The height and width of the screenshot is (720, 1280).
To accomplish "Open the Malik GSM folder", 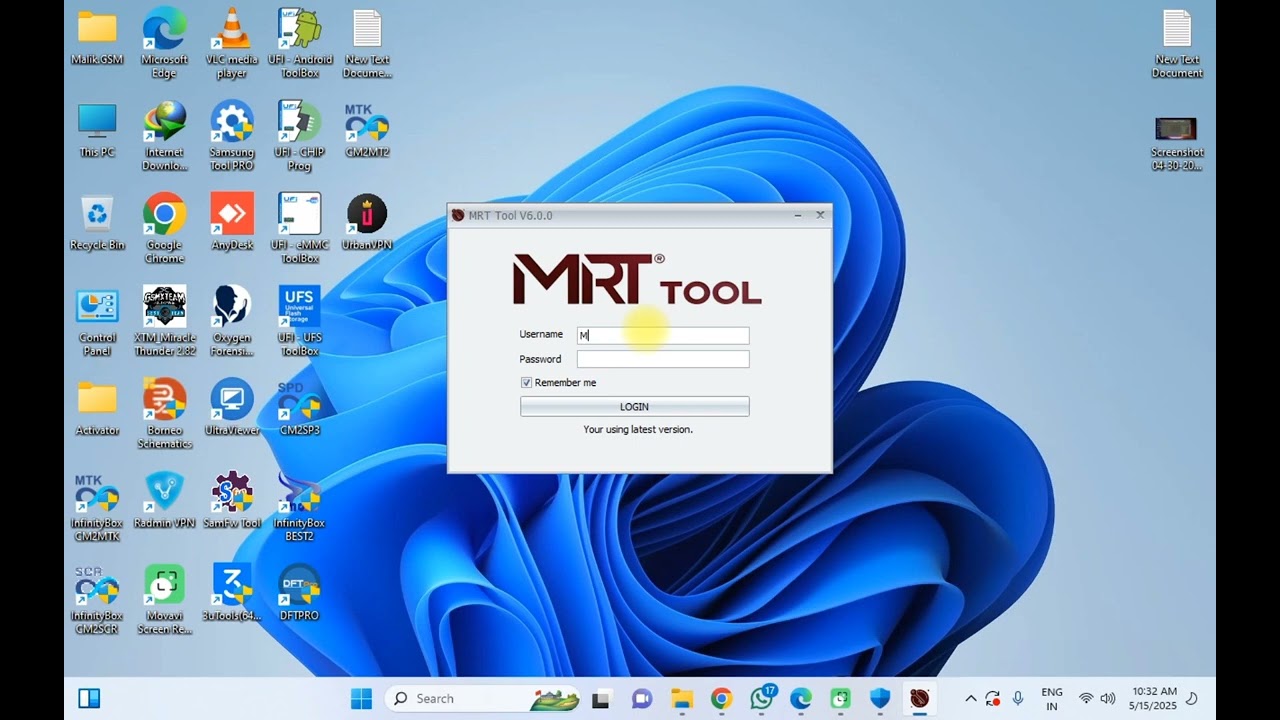I will 97,38.
